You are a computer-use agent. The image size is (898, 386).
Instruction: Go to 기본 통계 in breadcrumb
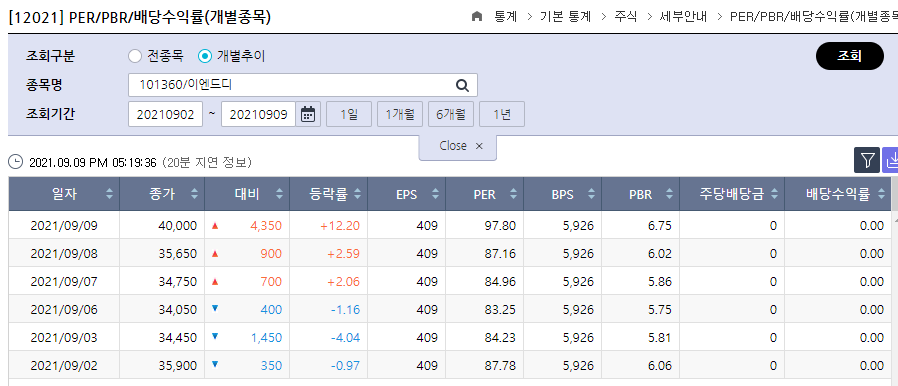coord(565,17)
